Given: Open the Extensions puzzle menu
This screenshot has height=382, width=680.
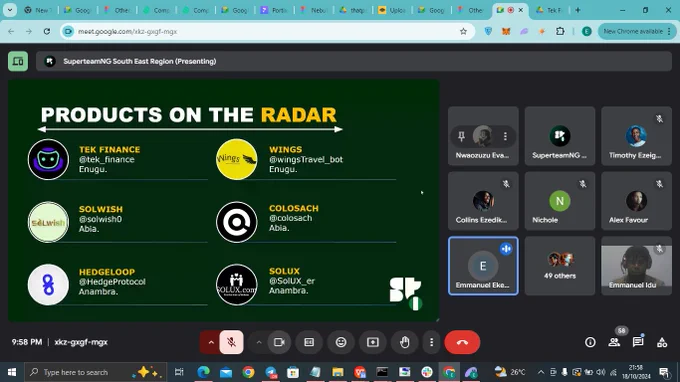Looking at the screenshot, I should pos(560,31).
